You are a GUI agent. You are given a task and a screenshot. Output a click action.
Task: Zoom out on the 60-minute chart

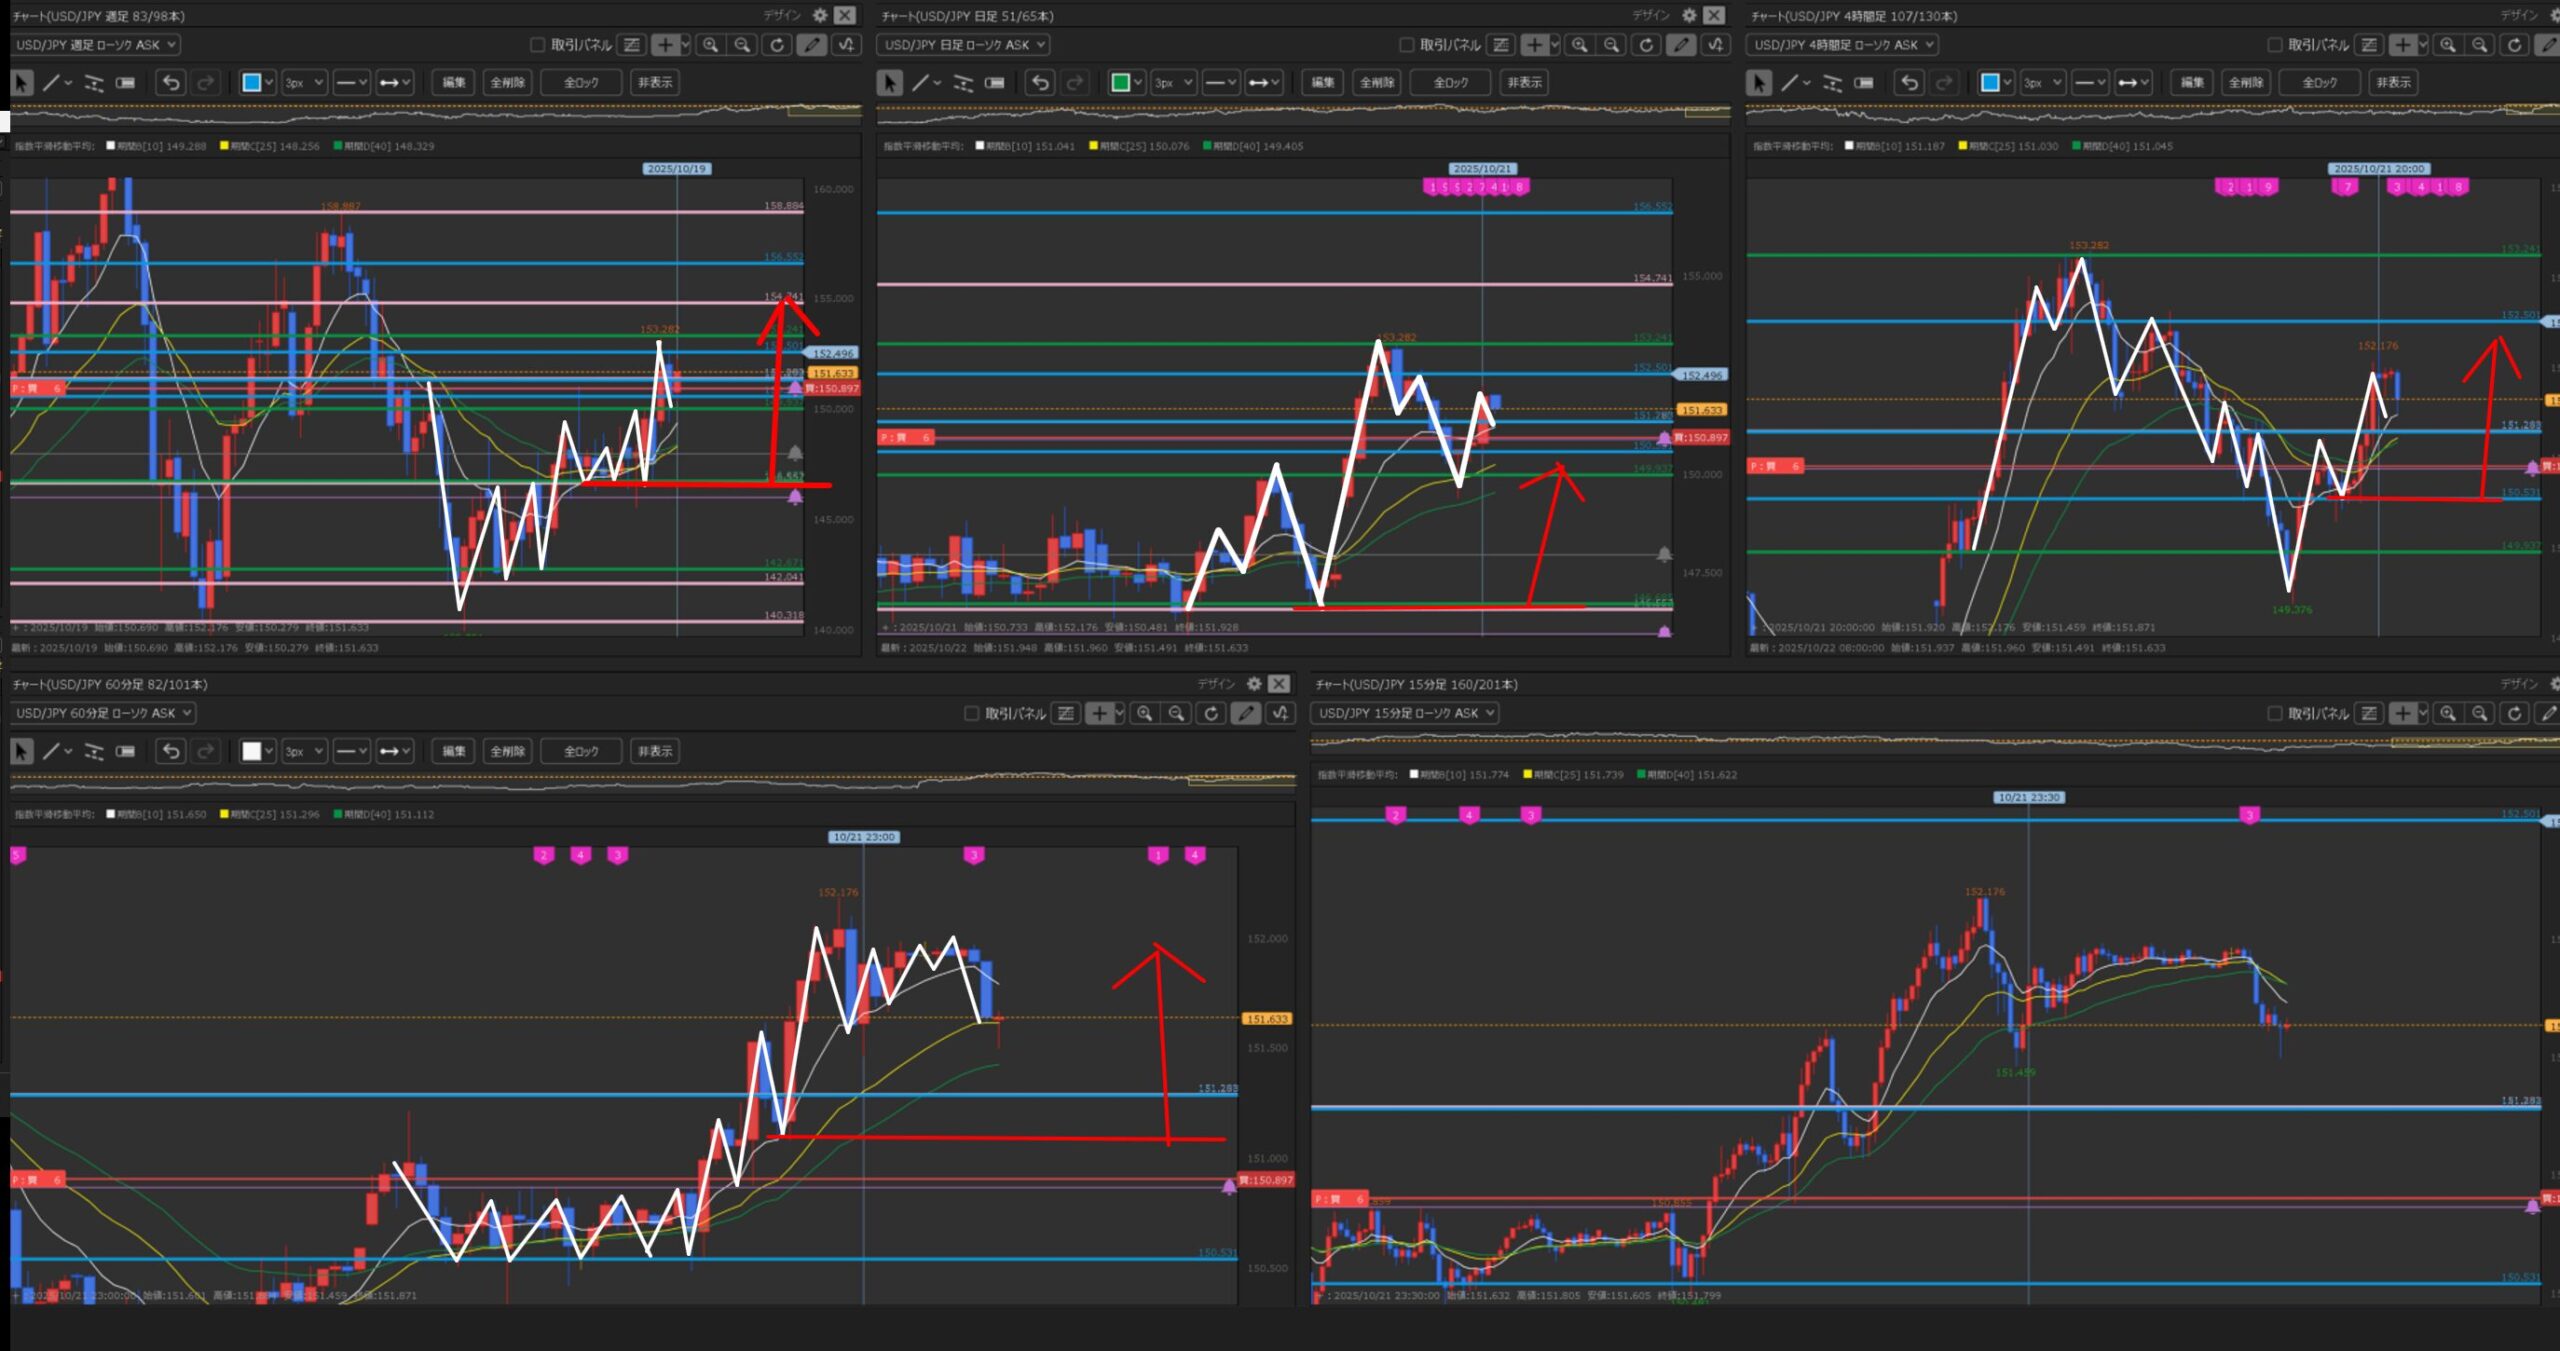[1177, 713]
